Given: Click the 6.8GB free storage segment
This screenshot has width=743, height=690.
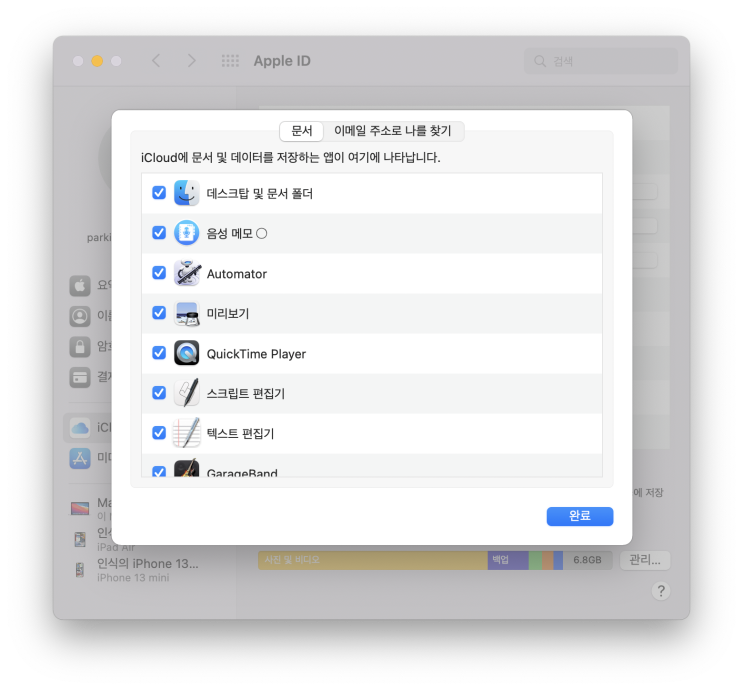Looking at the screenshot, I should (x=588, y=560).
